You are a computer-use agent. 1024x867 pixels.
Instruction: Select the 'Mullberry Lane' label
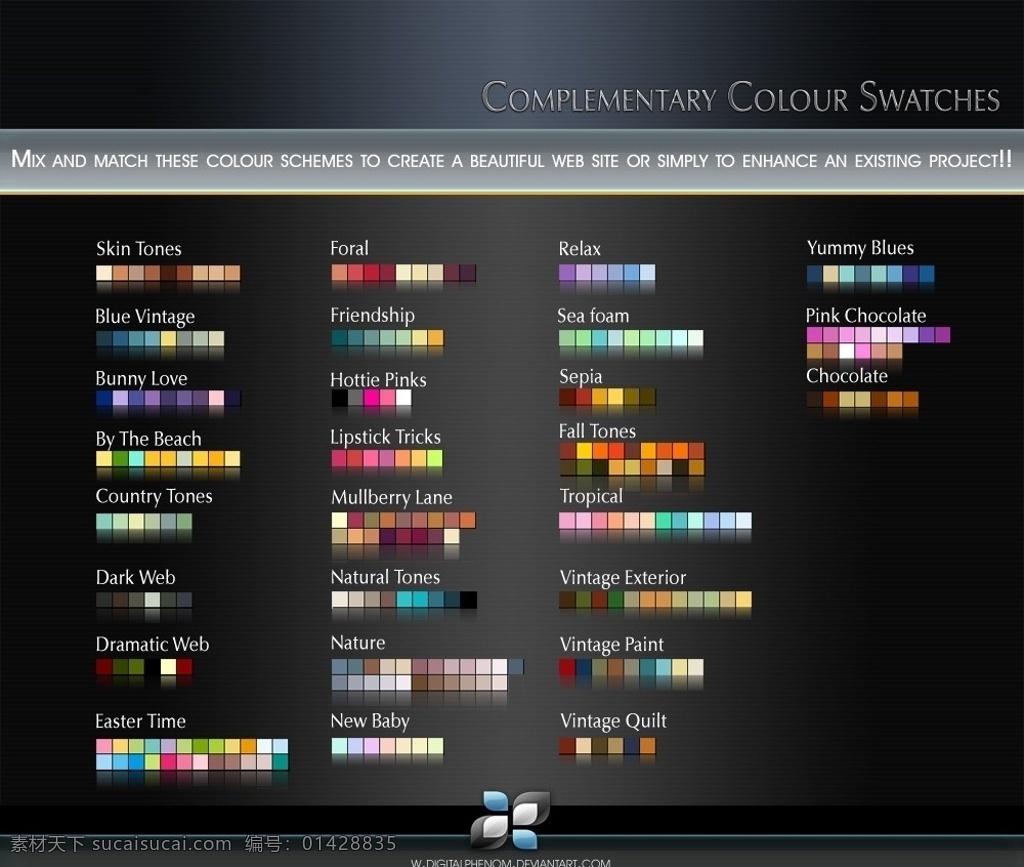tap(392, 497)
